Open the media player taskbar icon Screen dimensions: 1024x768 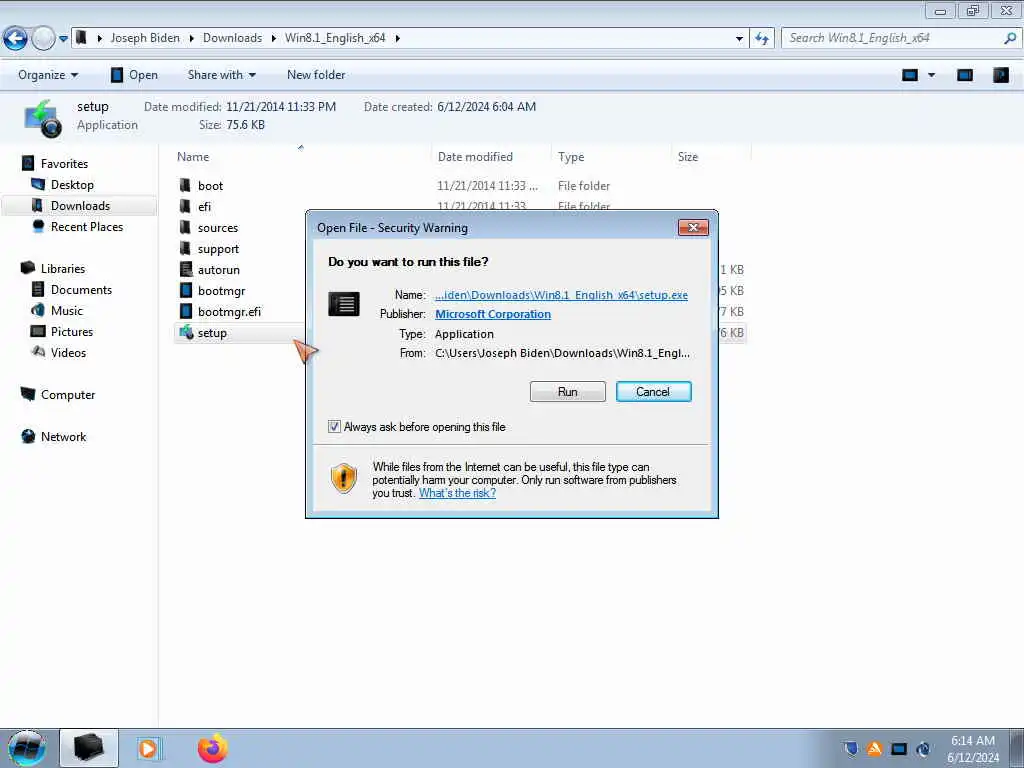(148, 748)
